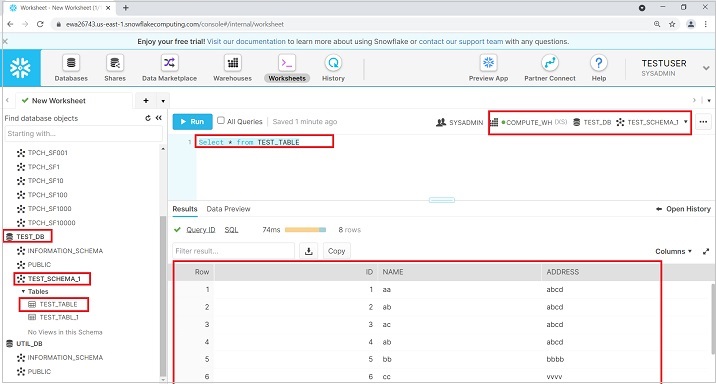This screenshot has width=716, height=384.
Task: Open the Databases page icon
Action: click(x=71, y=63)
